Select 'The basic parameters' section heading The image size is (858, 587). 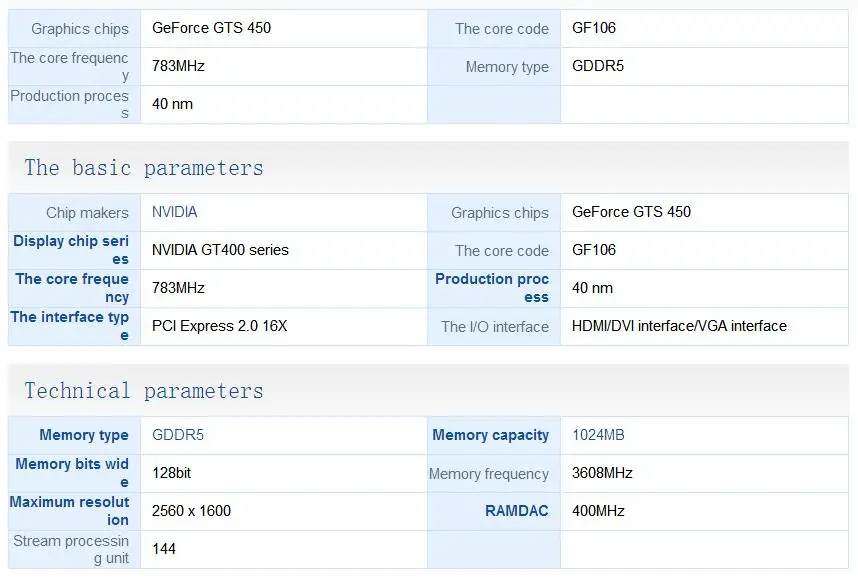(144, 167)
